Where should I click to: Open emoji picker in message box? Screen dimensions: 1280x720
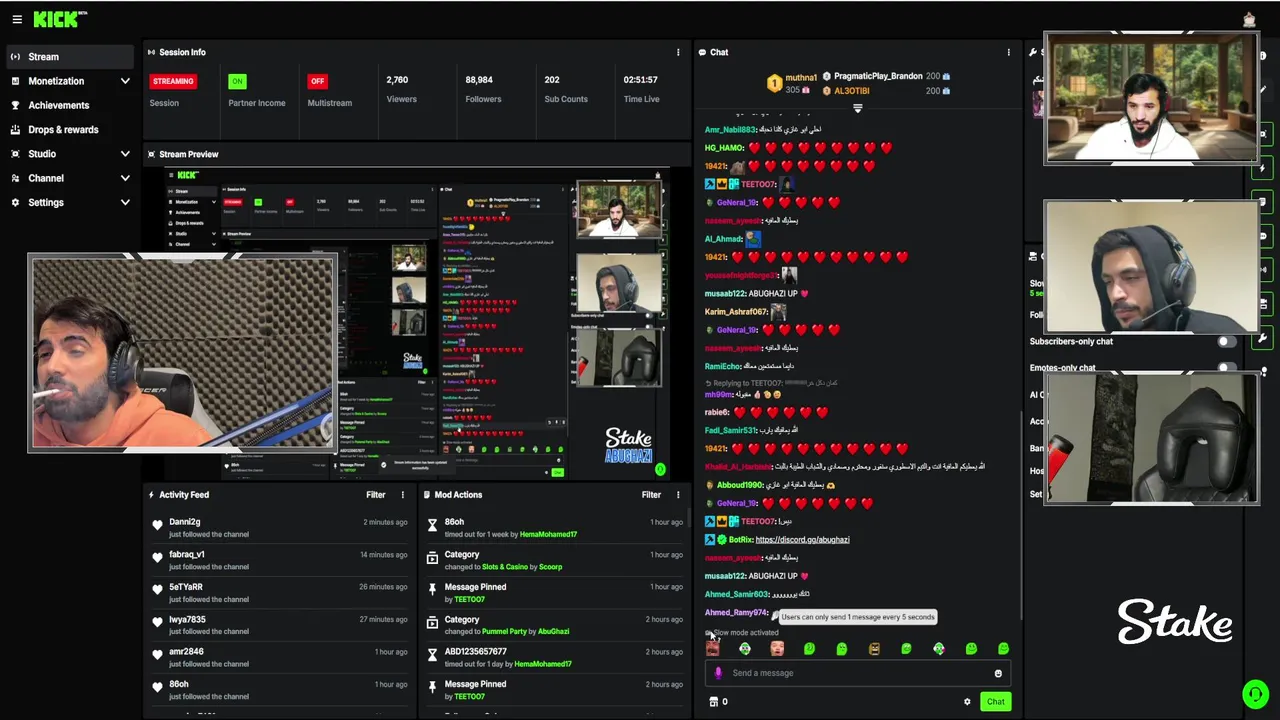click(x=998, y=673)
